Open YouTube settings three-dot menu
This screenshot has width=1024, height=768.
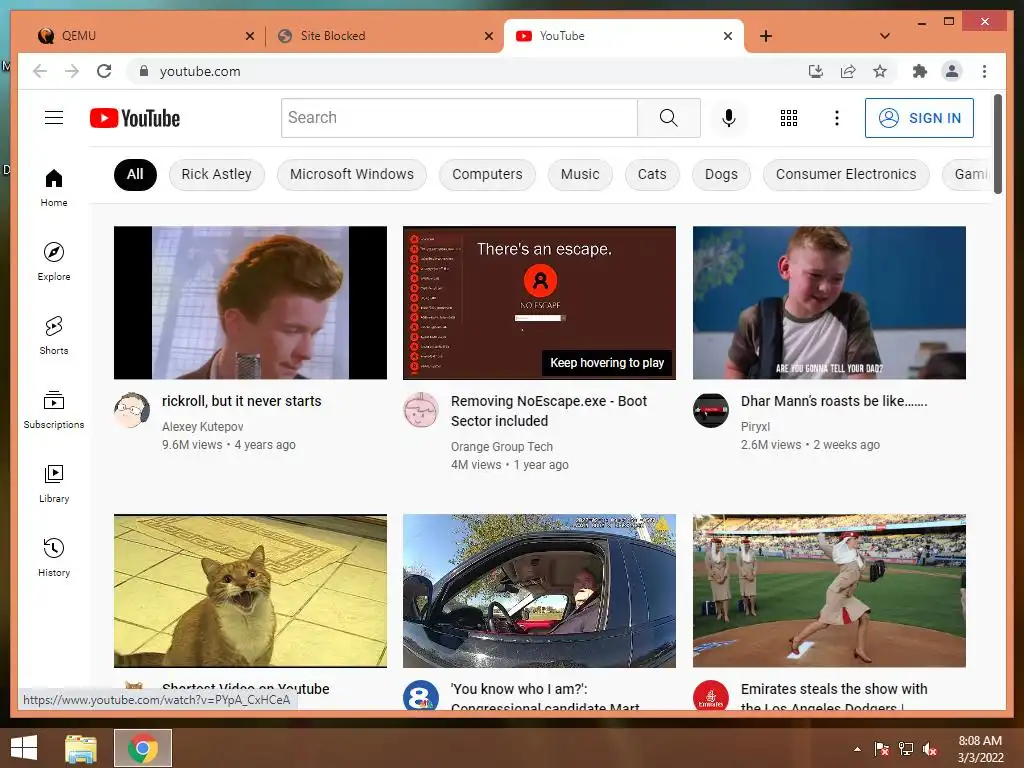tap(837, 118)
